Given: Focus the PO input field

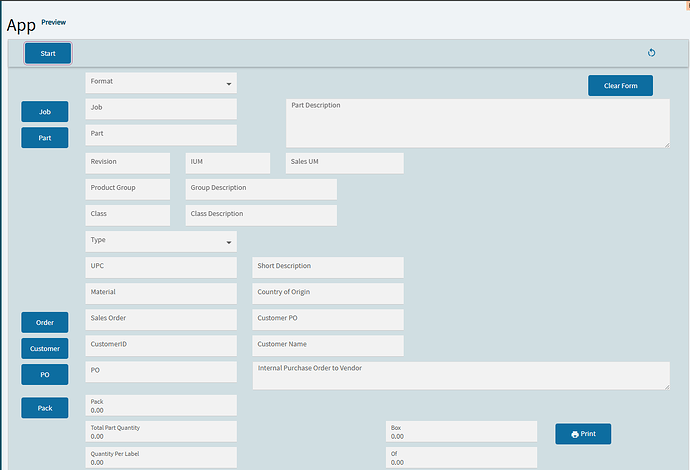Looking at the screenshot, I should pyautogui.click(x=161, y=371).
